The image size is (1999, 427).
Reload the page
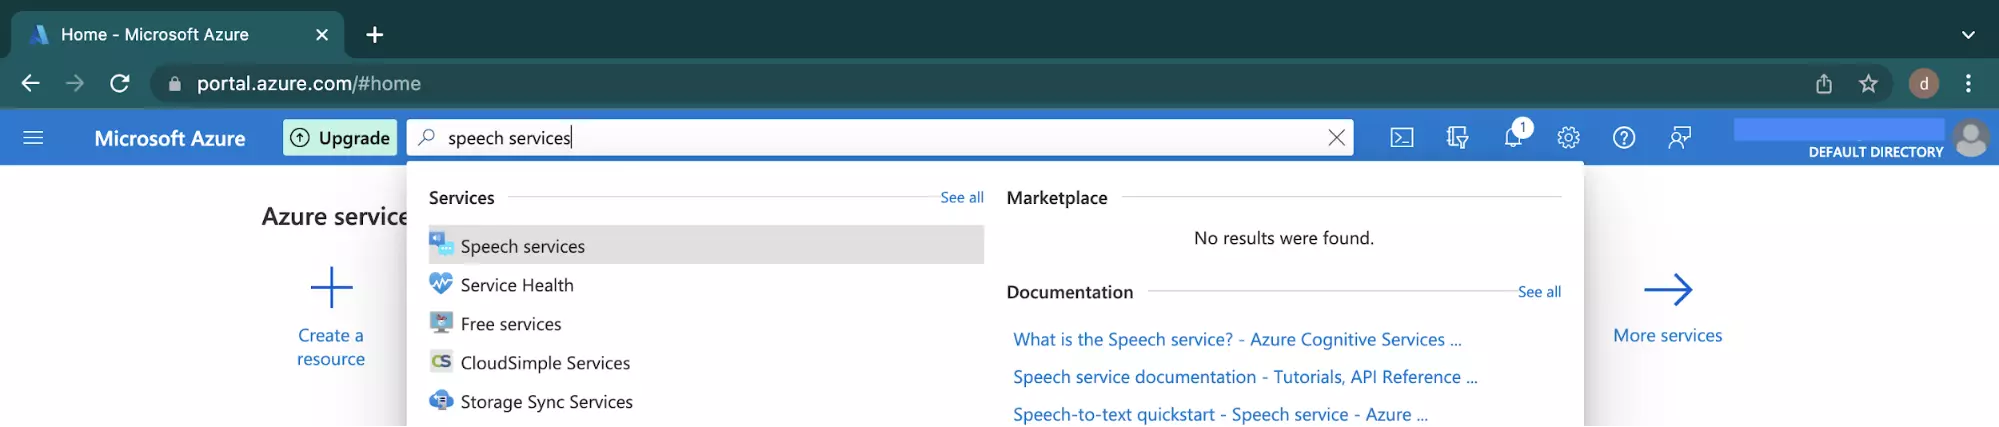coord(120,83)
